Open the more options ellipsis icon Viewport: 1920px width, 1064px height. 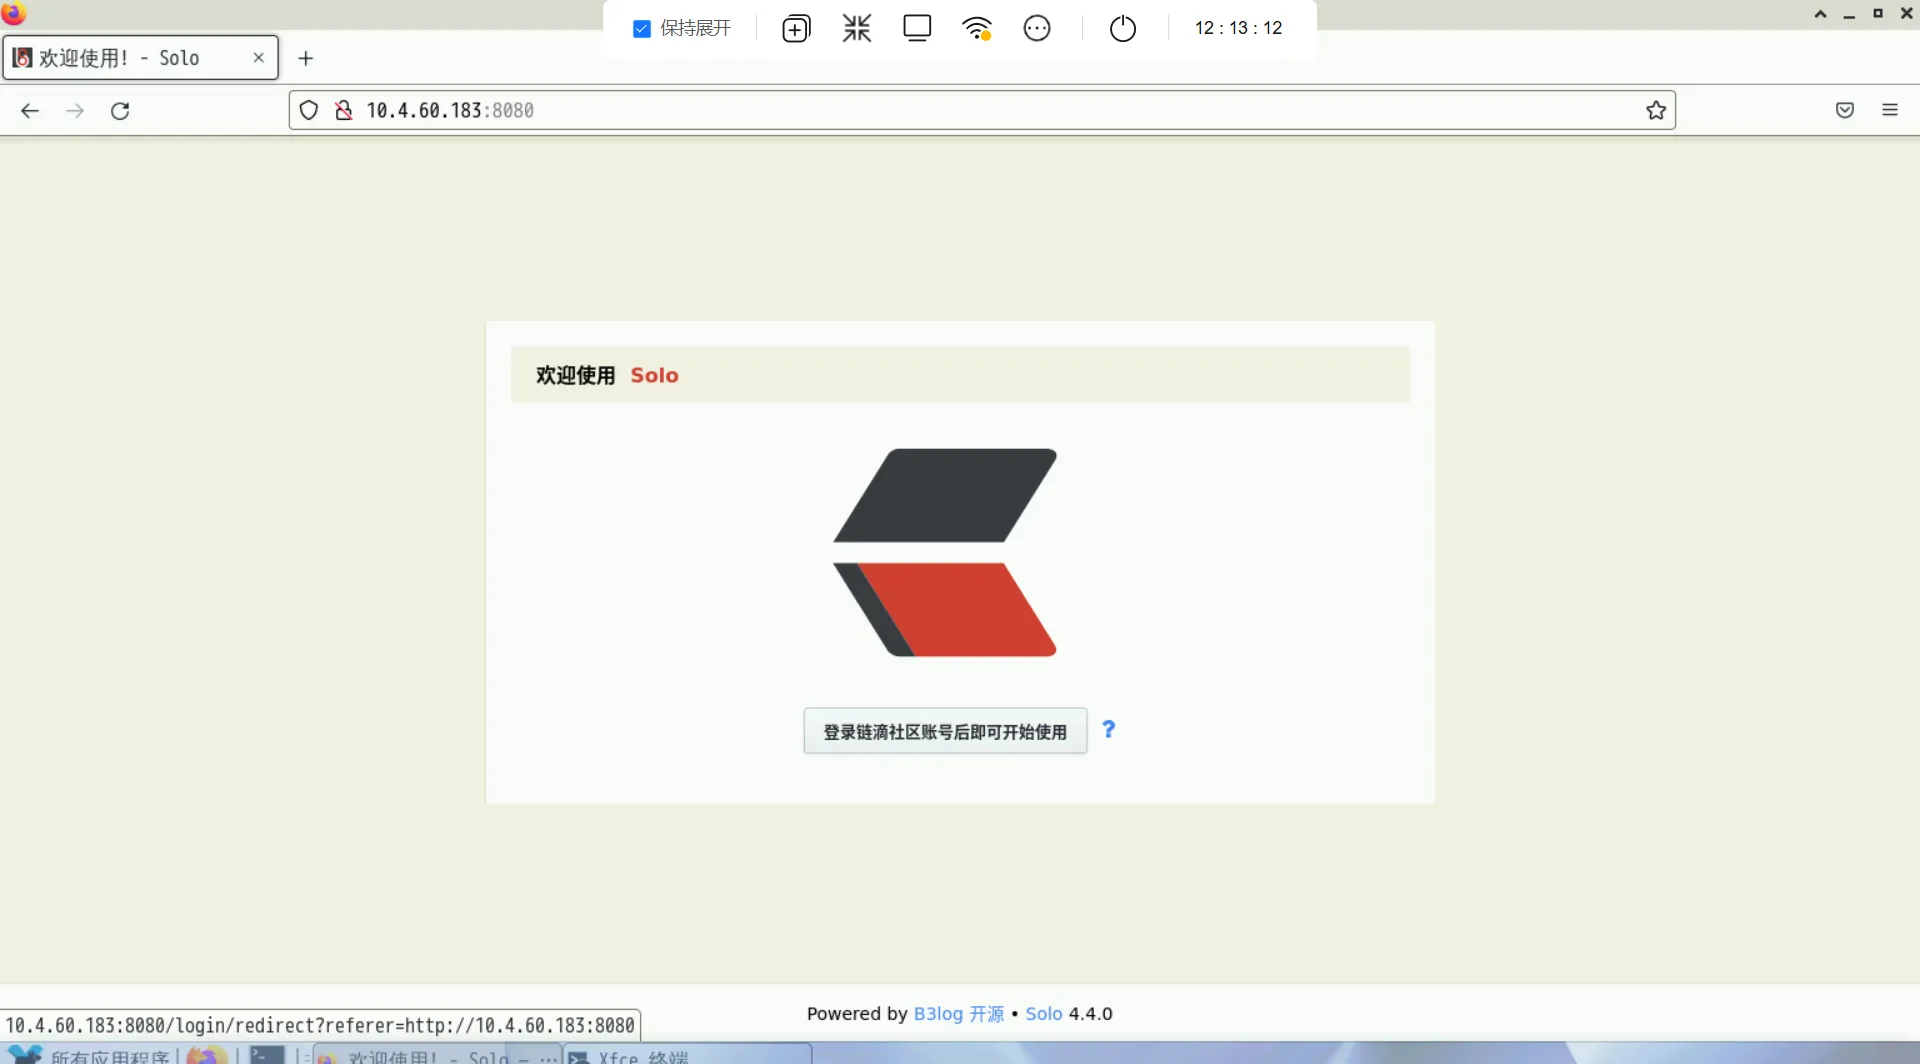(x=1037, y=28)
